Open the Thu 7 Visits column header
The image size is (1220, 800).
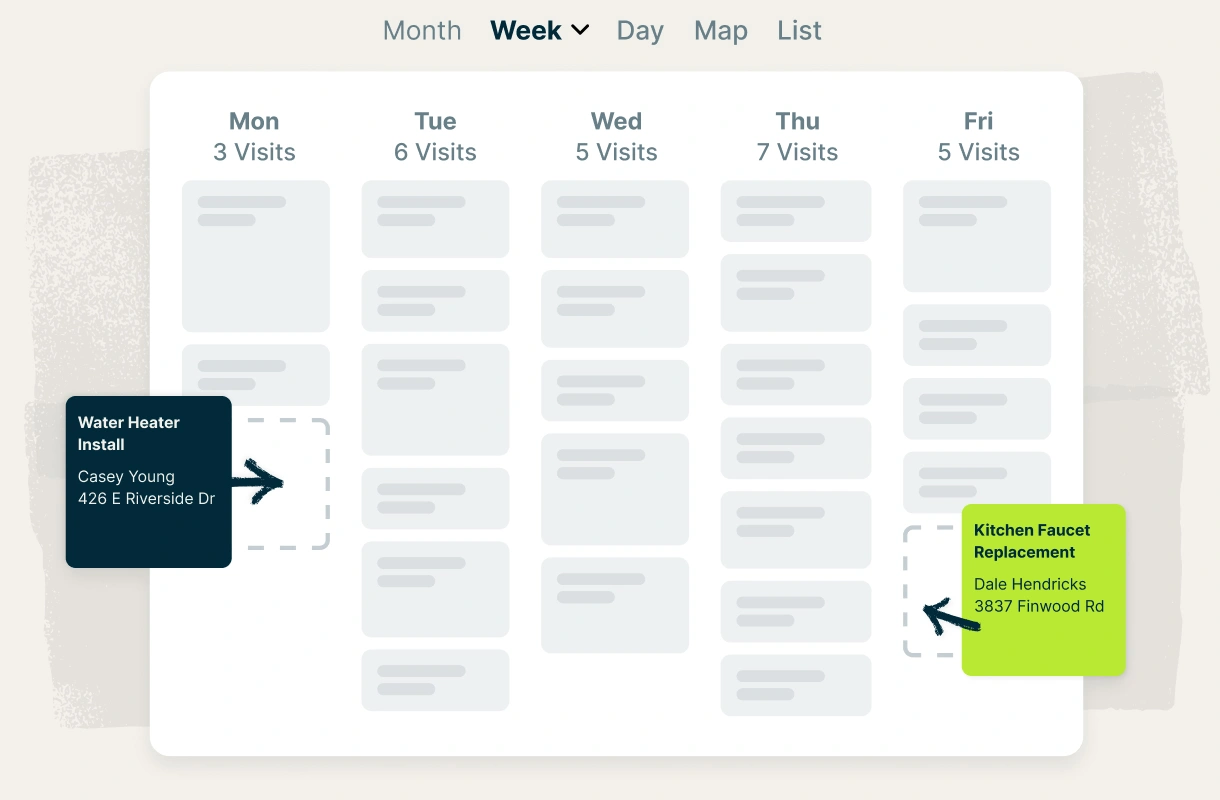click(x=797, y=137)
